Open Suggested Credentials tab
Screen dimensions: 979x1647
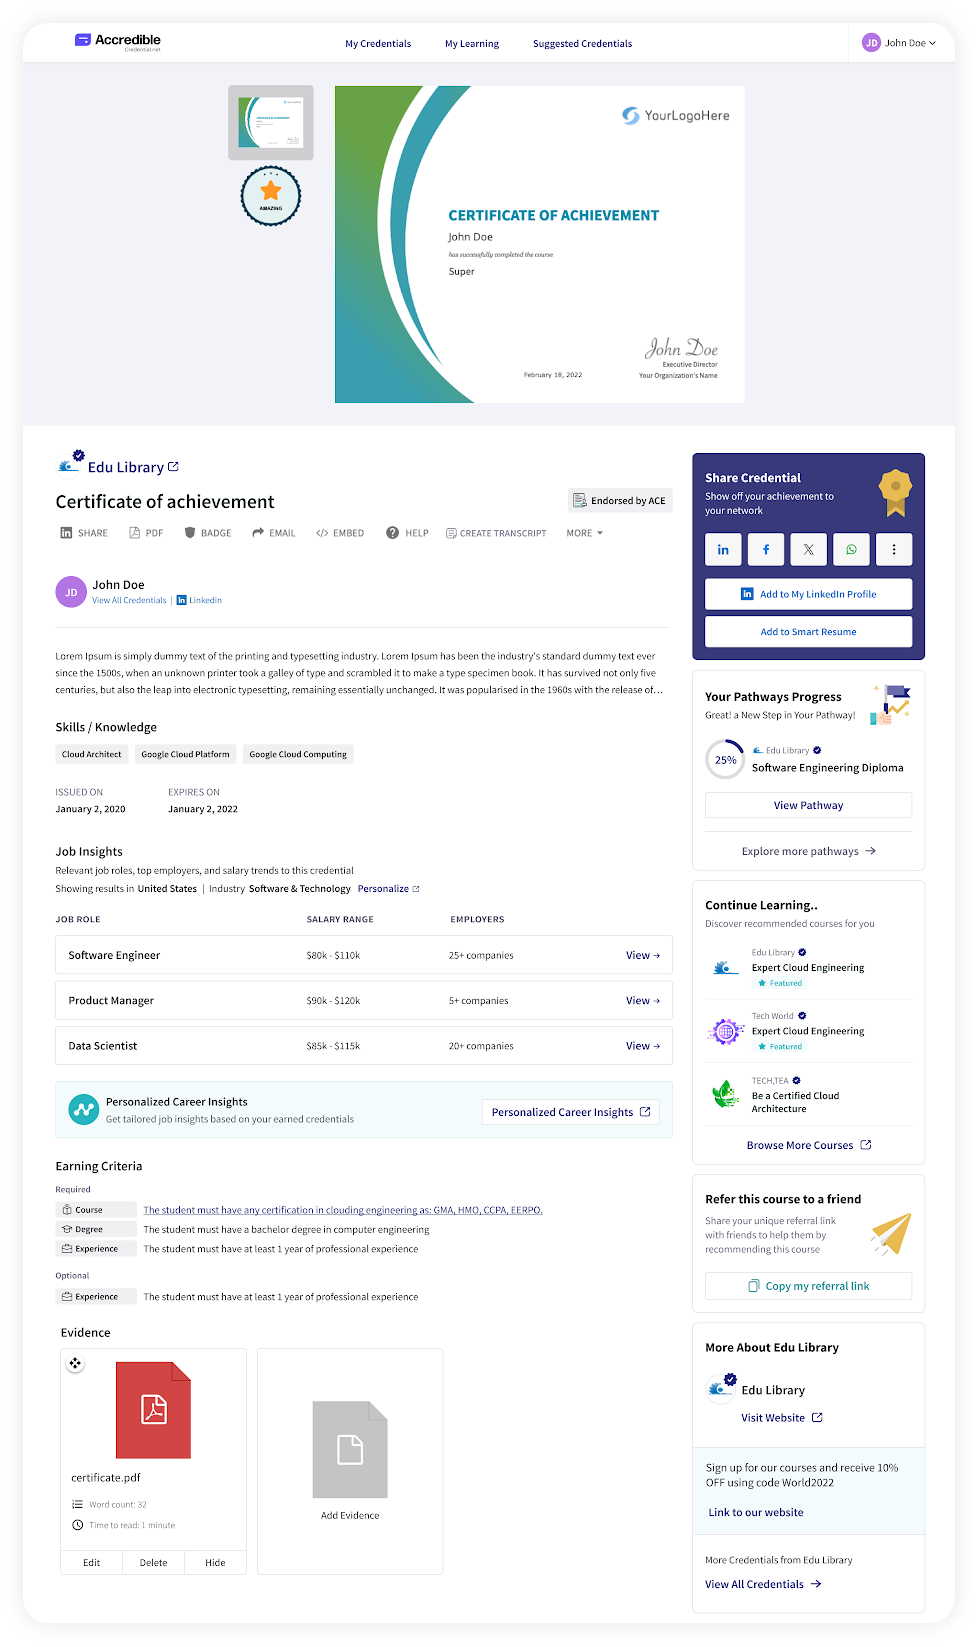click(582, 44)
